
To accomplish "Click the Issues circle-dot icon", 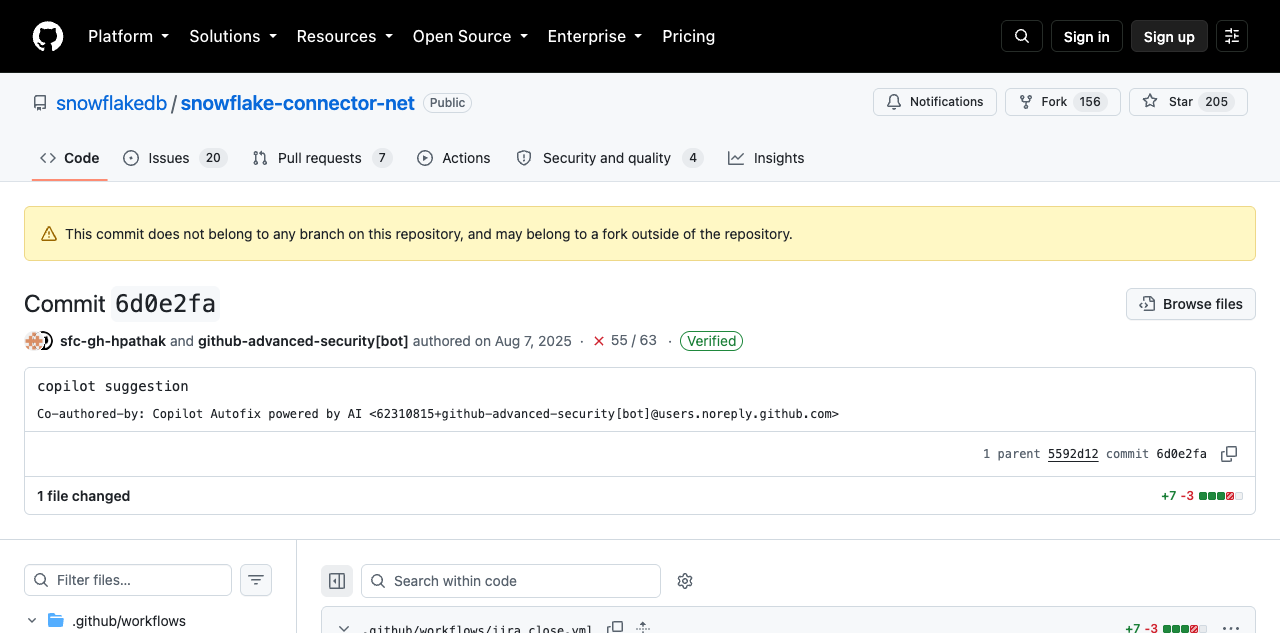I will pos(131,158).
